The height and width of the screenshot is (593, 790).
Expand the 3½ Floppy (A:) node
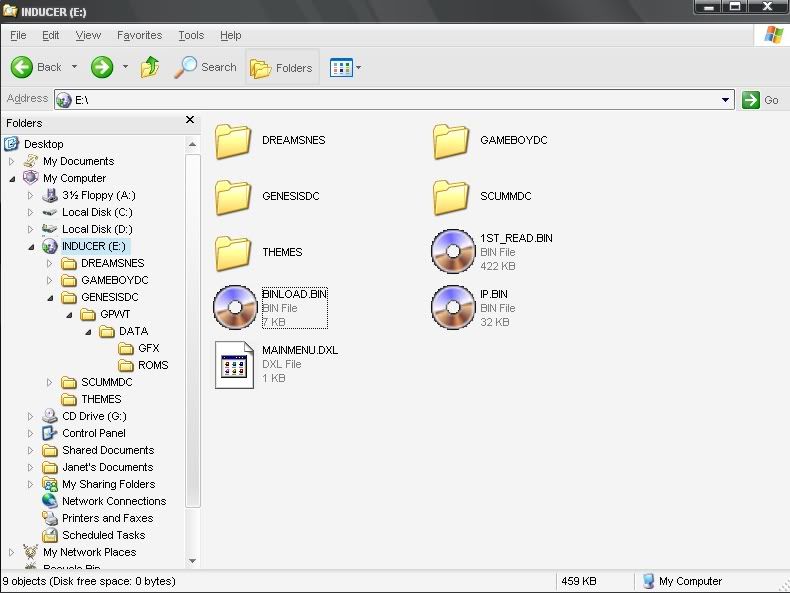[x=31, y=195]
